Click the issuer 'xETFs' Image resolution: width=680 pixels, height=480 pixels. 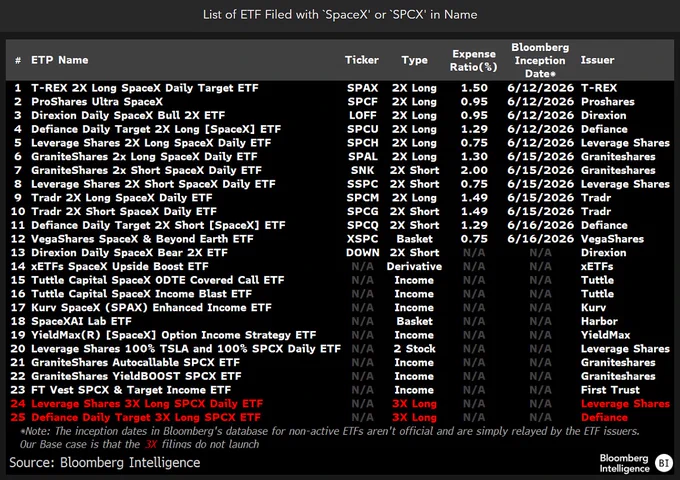click(x=597, y=266)
